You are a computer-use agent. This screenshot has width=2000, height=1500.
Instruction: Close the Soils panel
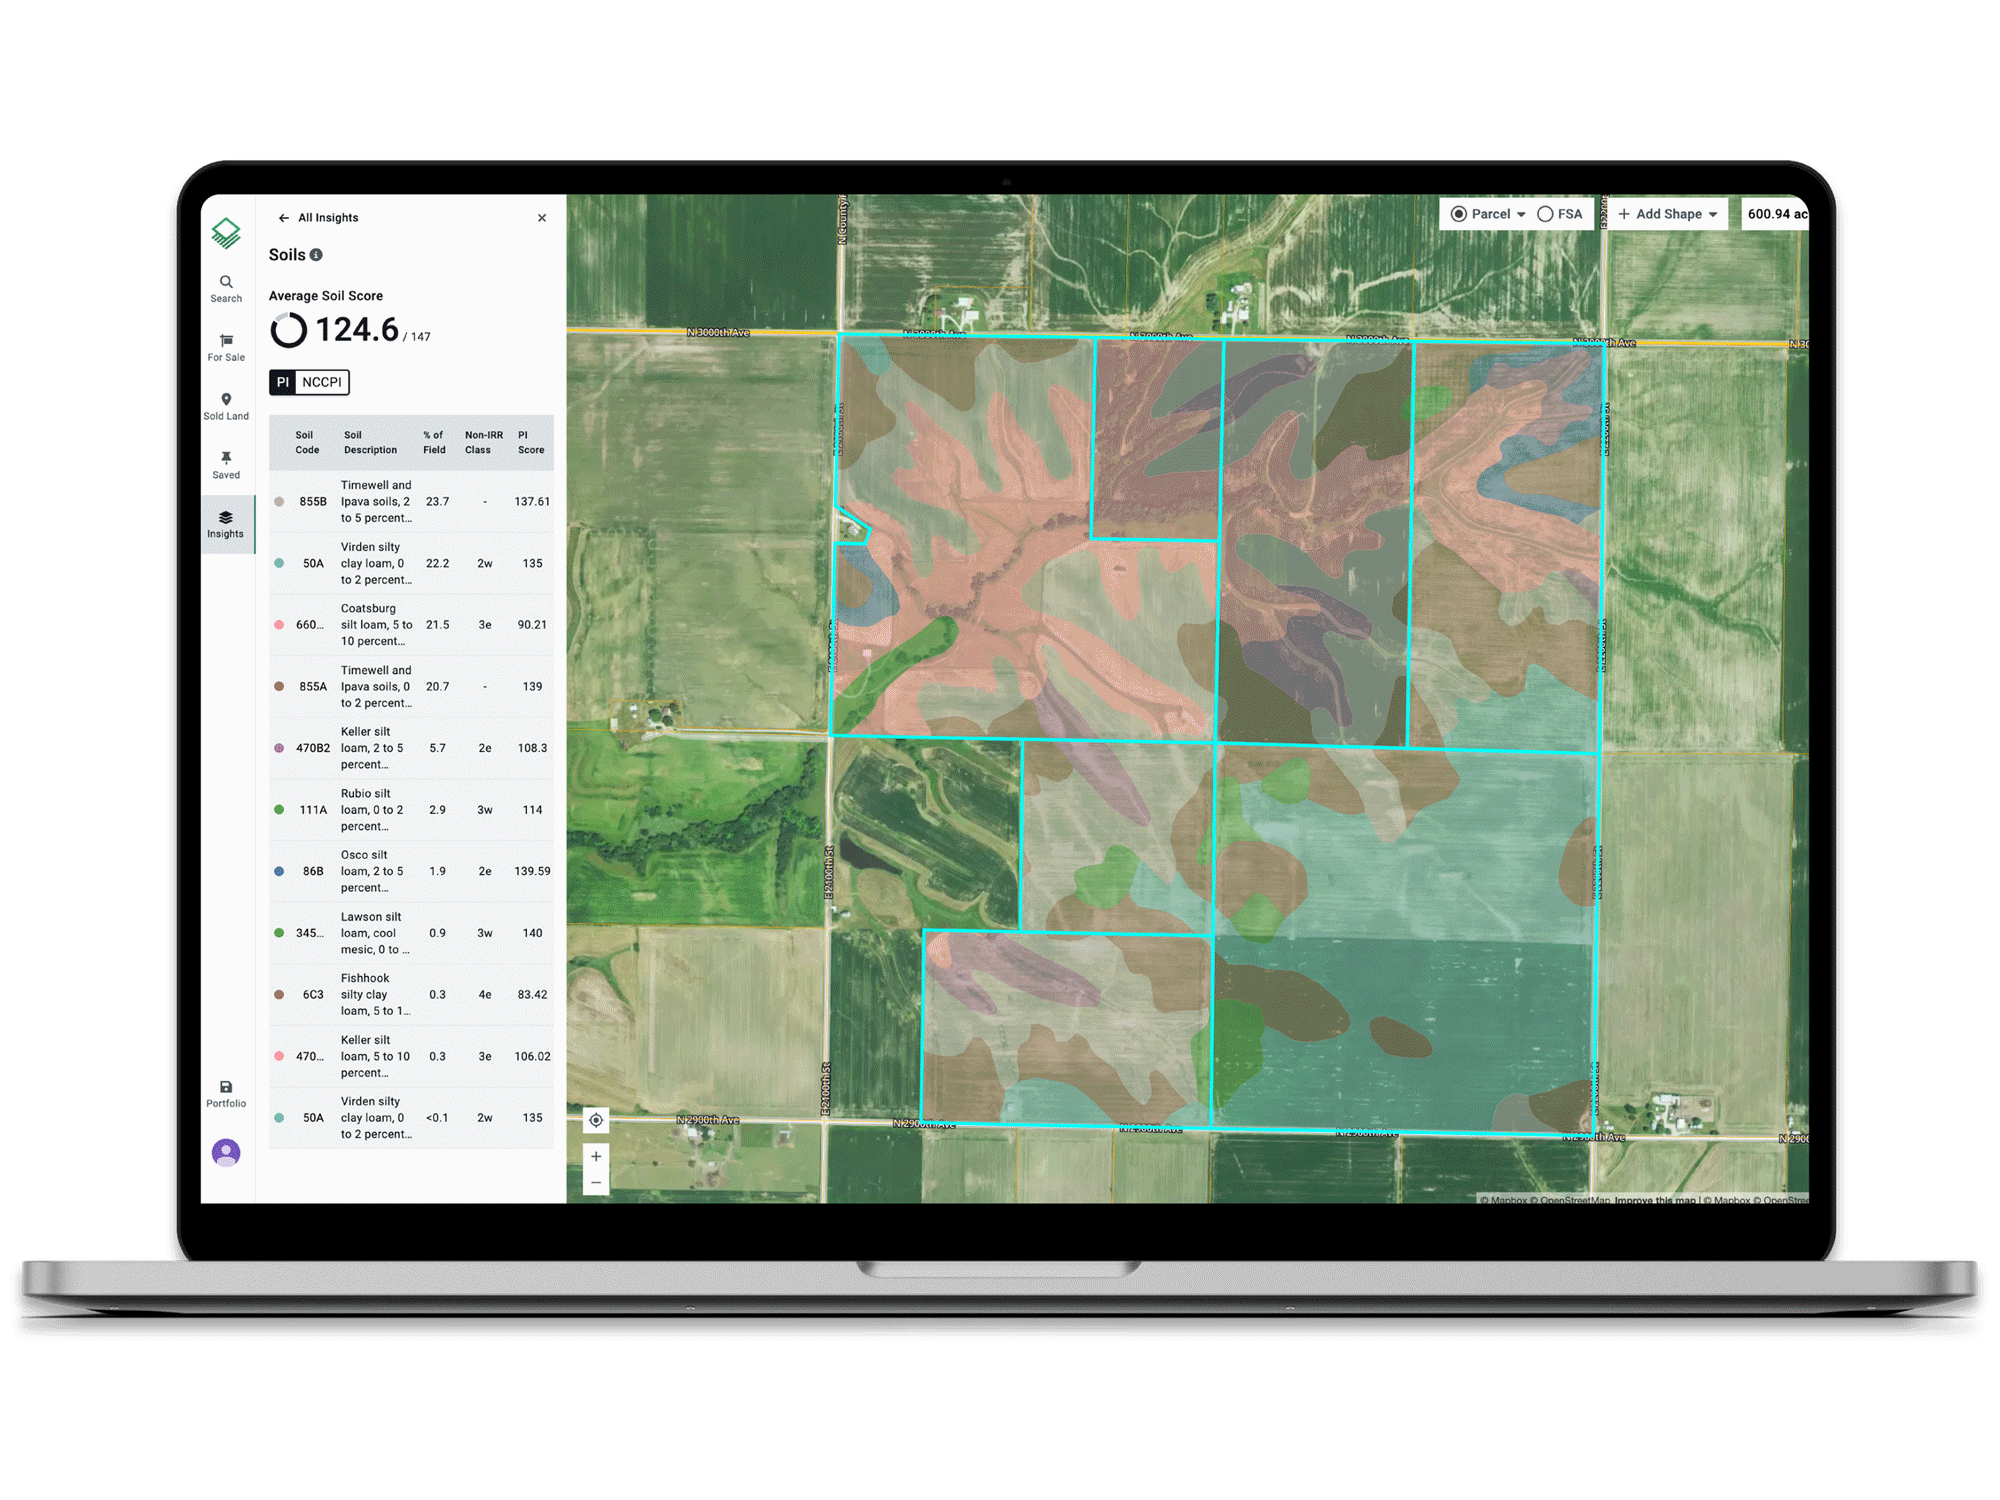542,218
